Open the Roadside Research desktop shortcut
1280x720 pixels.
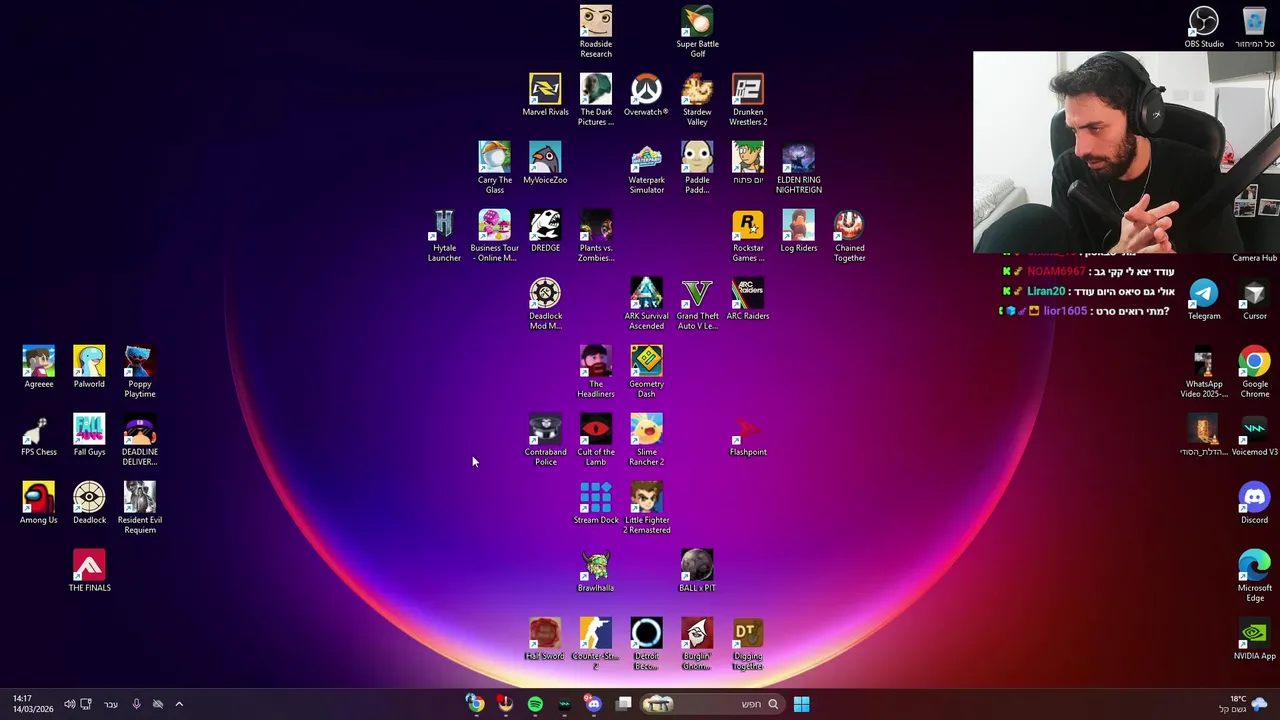tap(596, 31)
